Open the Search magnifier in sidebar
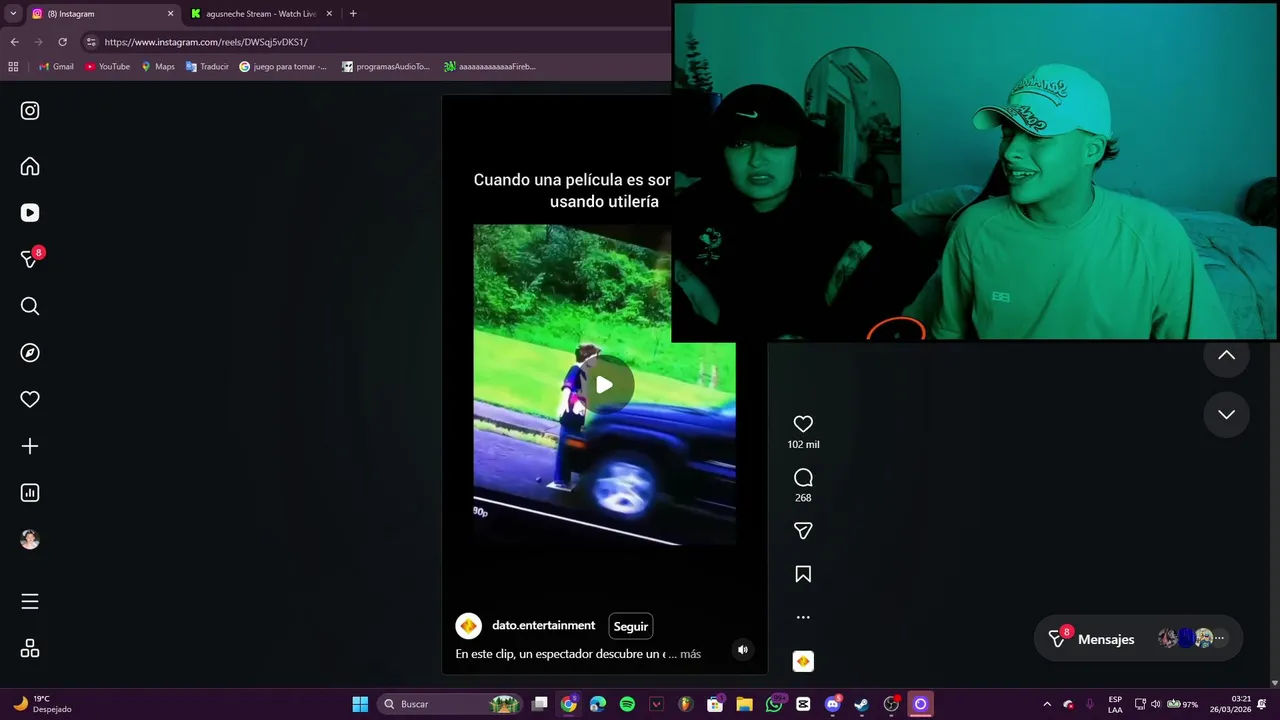Viewport: 1280px width, 720px height. tap(30, 306)
